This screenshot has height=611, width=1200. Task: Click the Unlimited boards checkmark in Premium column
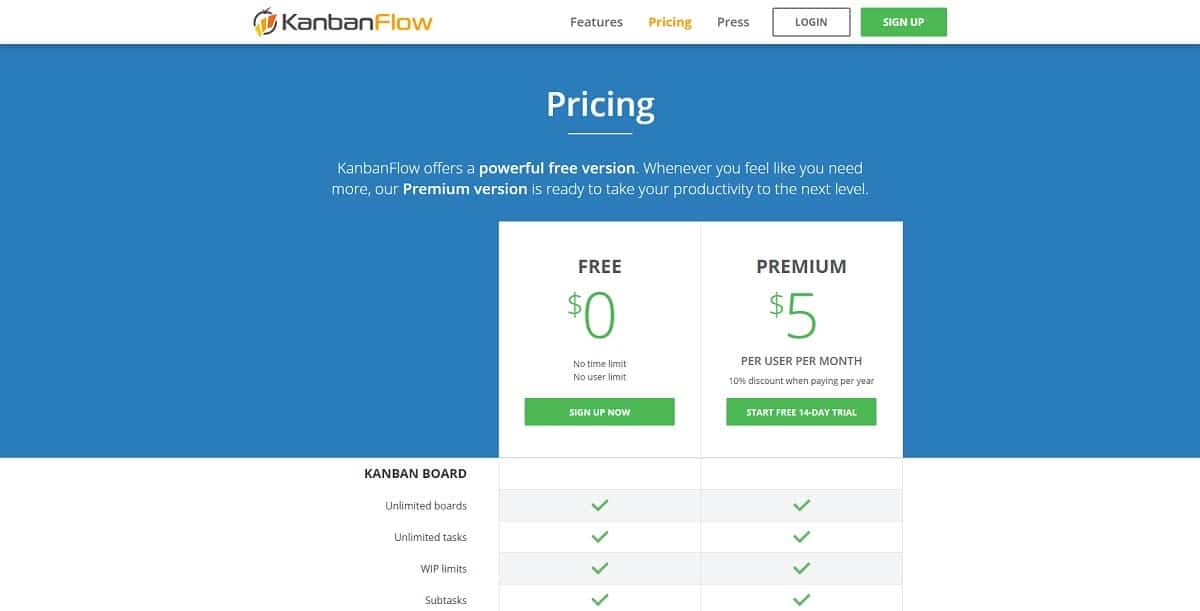pos(801,506)
